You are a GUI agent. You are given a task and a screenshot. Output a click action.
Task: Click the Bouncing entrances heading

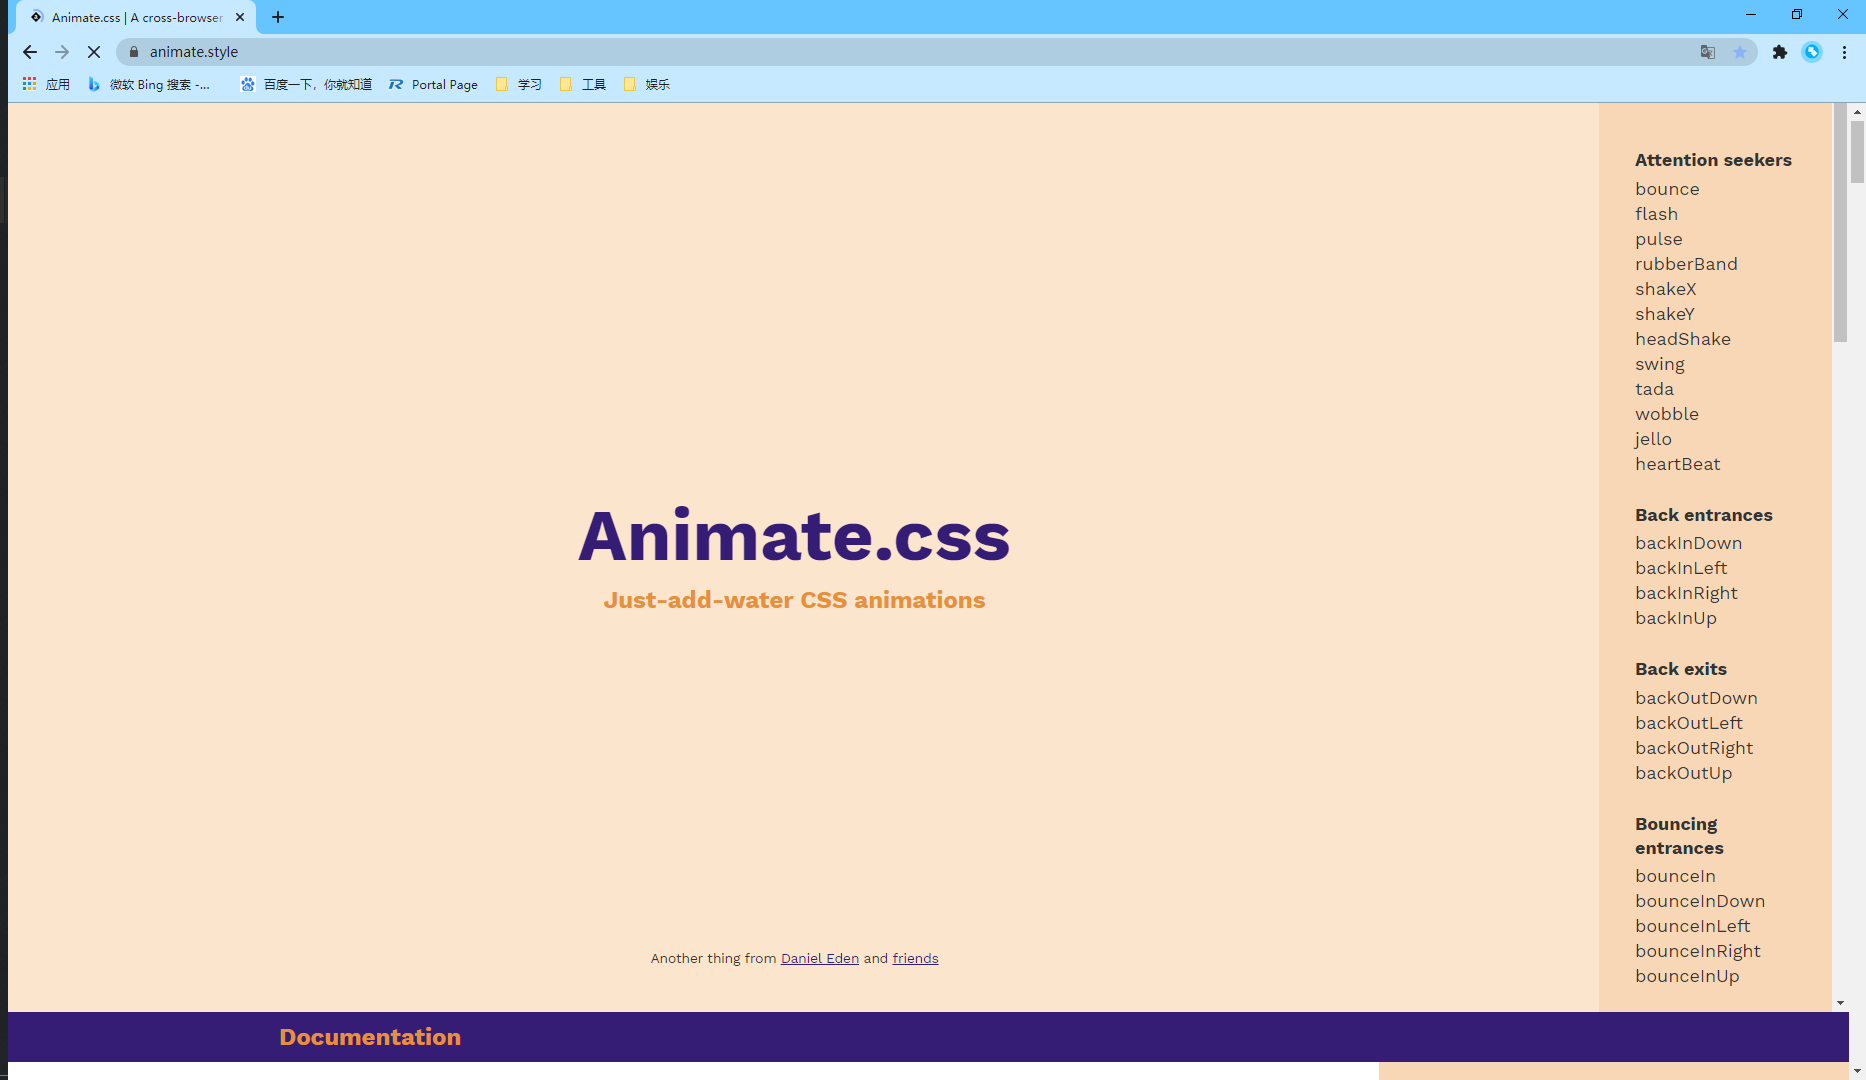click(x=1679, y=836)
